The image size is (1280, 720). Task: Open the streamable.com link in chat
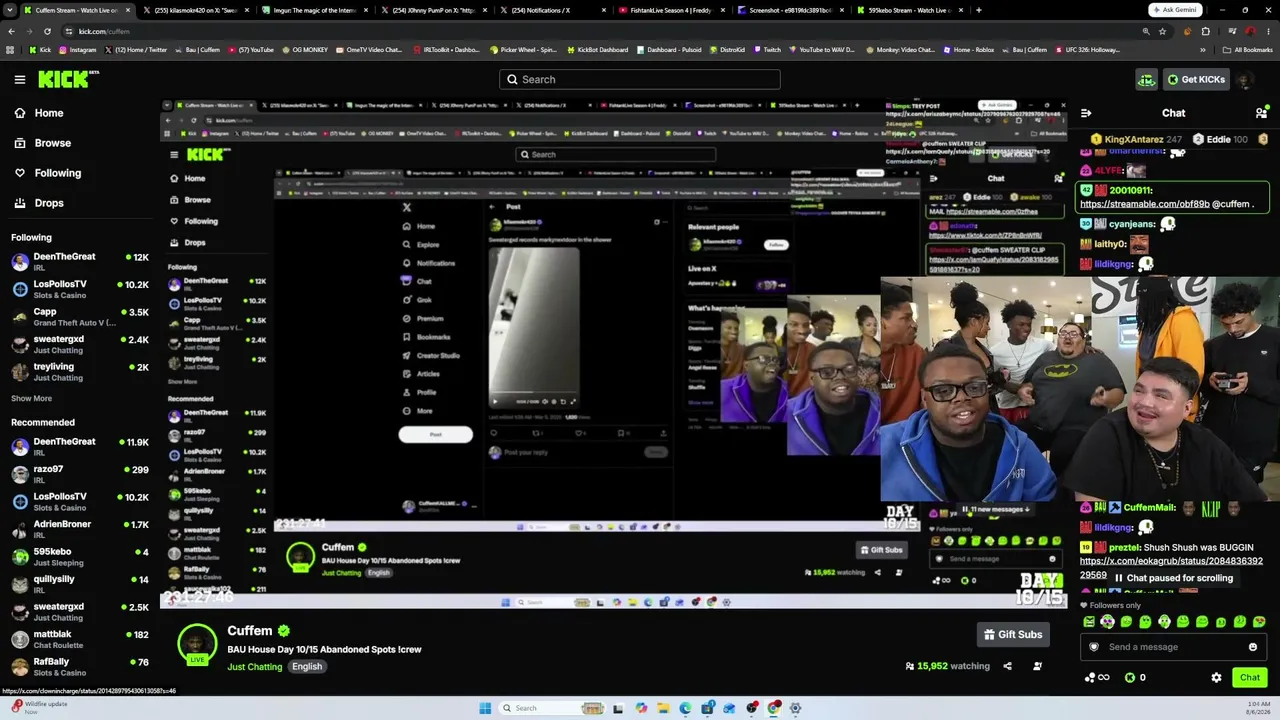1145,204
